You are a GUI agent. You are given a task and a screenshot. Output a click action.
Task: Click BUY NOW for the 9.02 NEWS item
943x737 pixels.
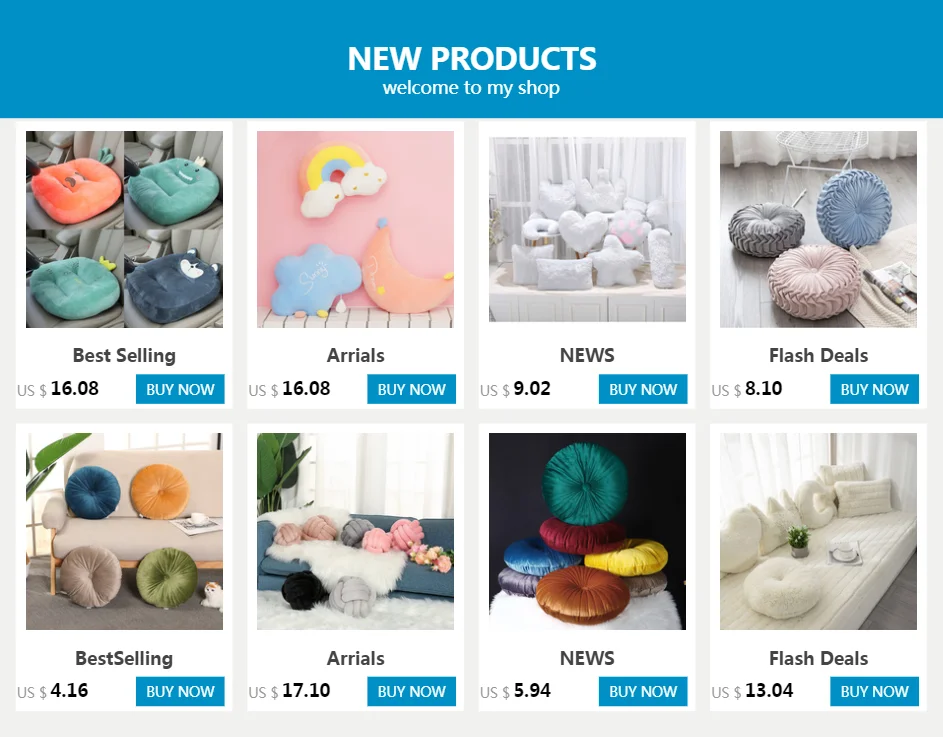pos(643,389)
